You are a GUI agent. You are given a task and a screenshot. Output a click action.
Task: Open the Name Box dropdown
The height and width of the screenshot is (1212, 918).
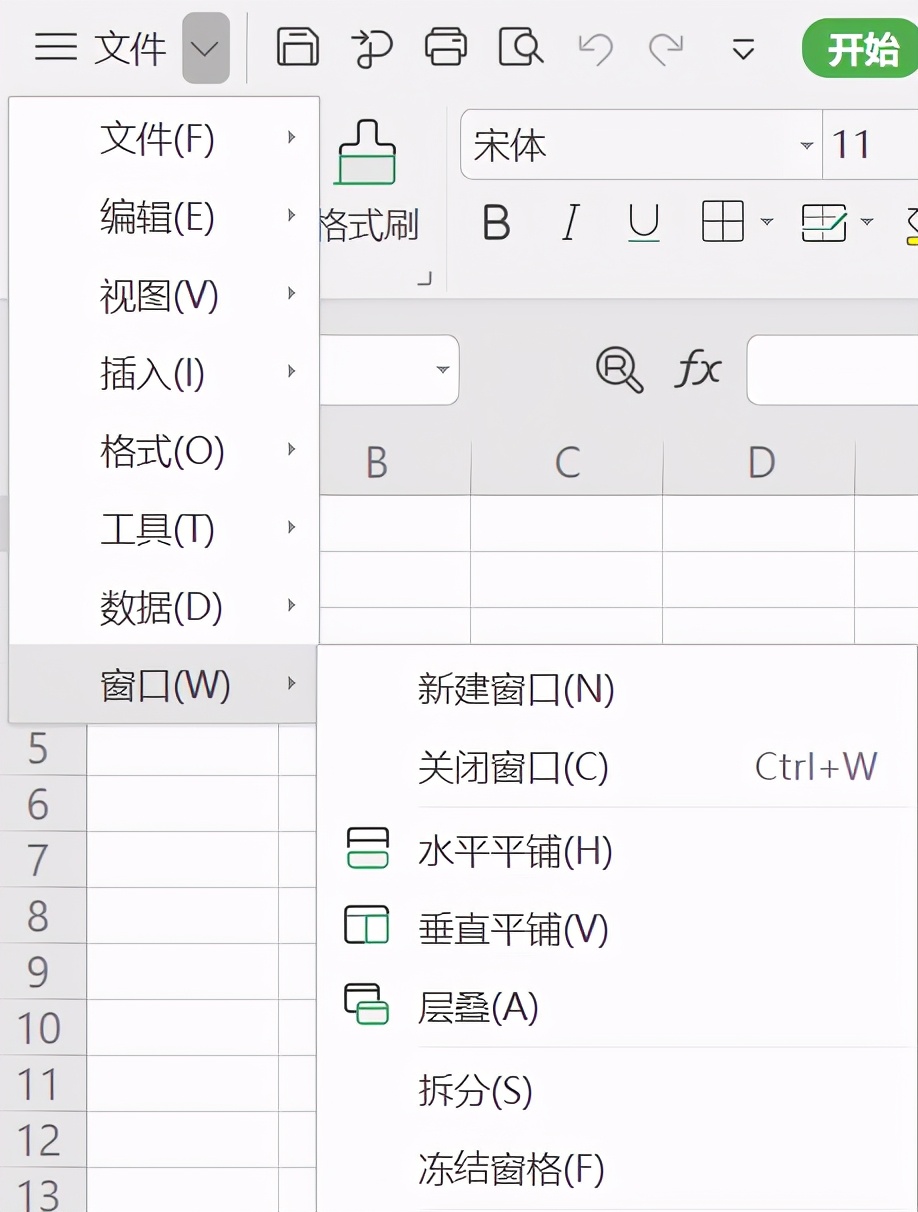(x=441, y=371)
